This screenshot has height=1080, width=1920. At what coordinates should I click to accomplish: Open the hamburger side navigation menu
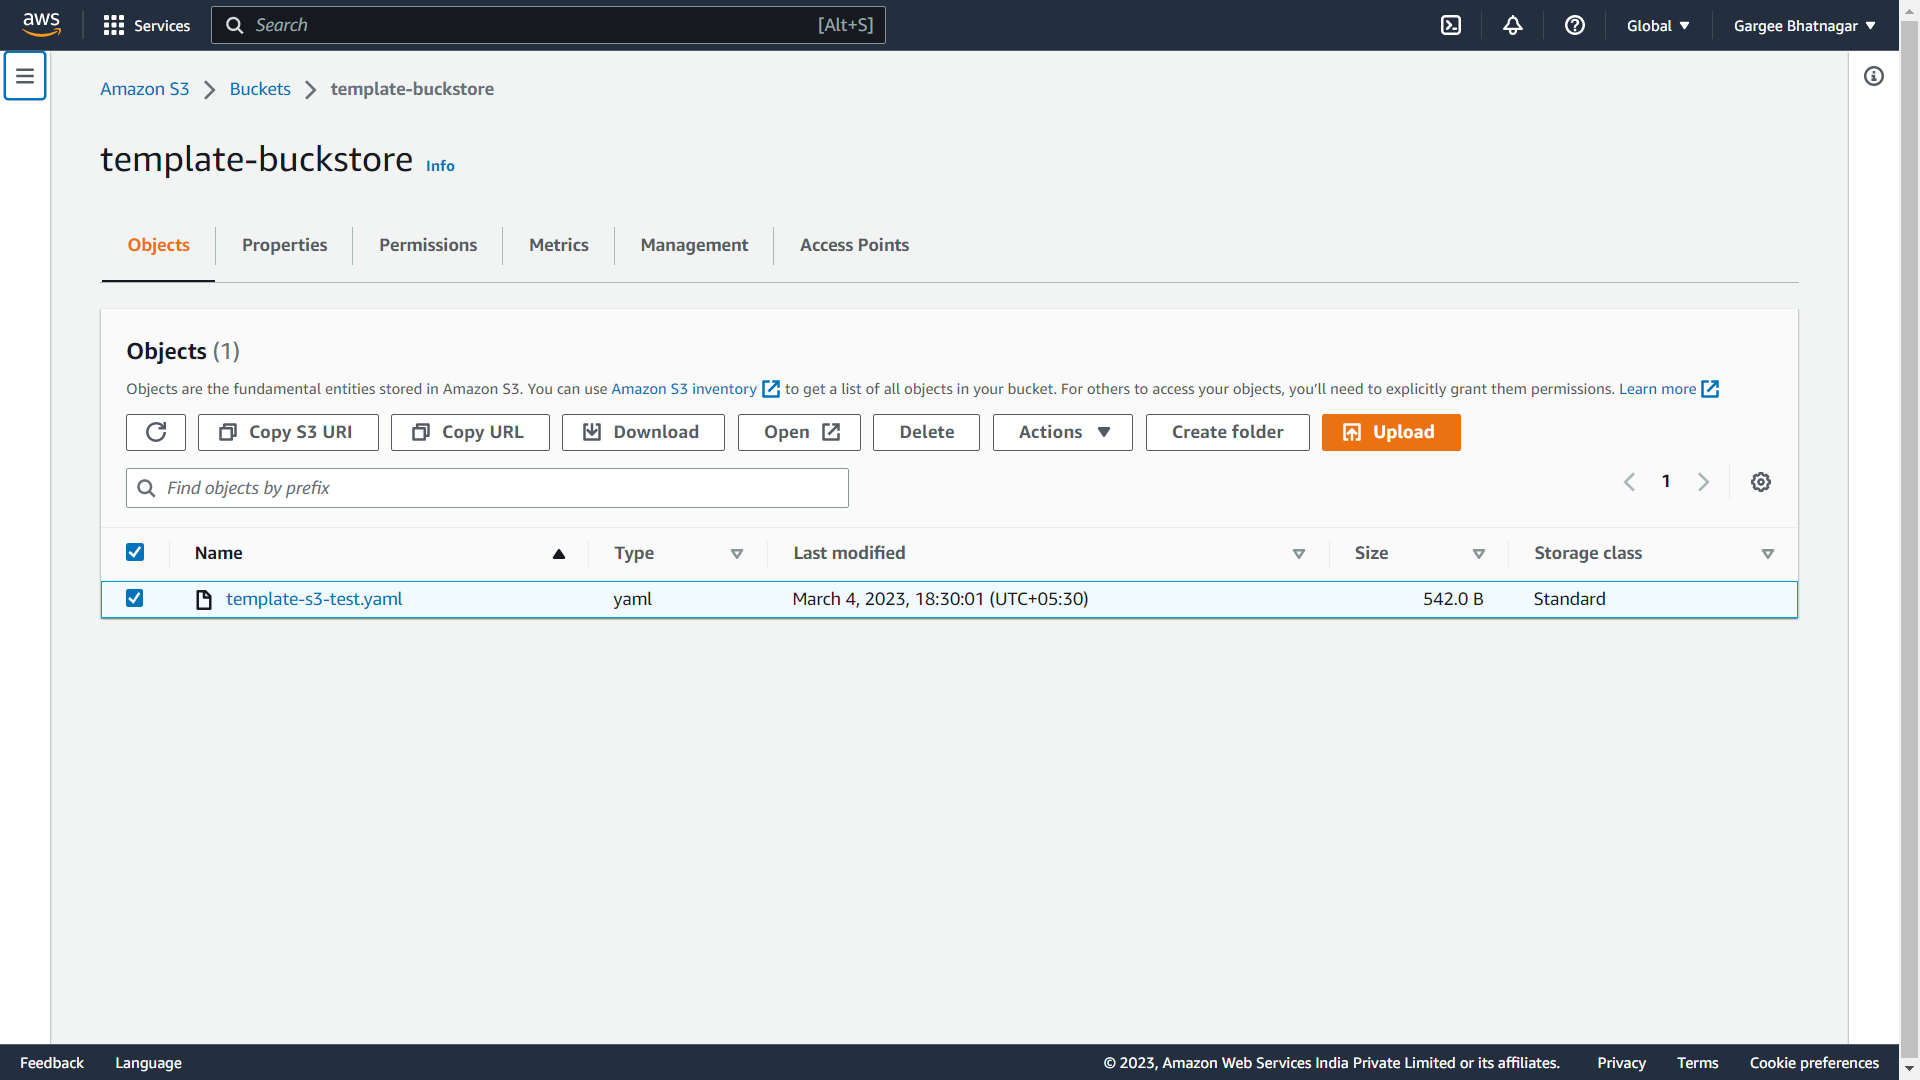click(25, 76)
